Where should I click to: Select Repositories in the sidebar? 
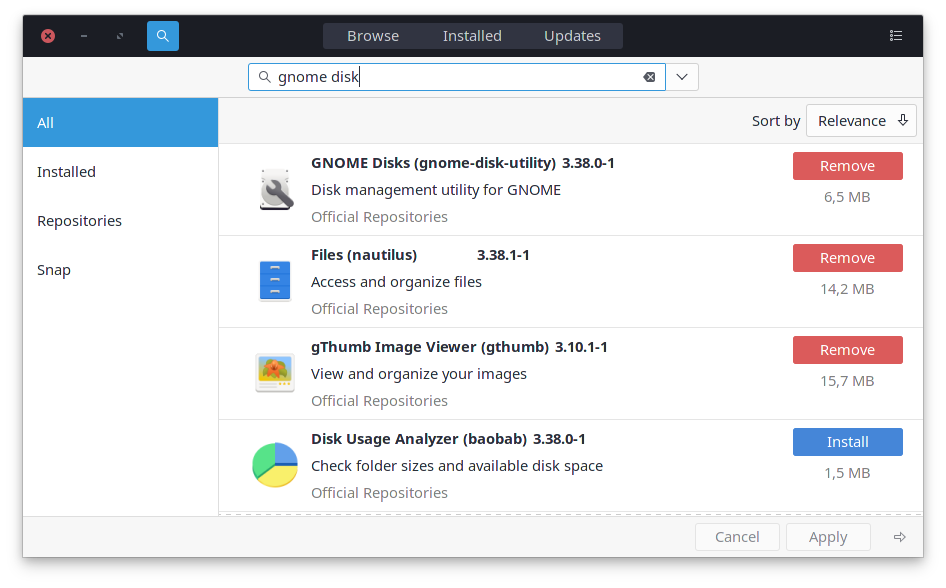(121, 221)
